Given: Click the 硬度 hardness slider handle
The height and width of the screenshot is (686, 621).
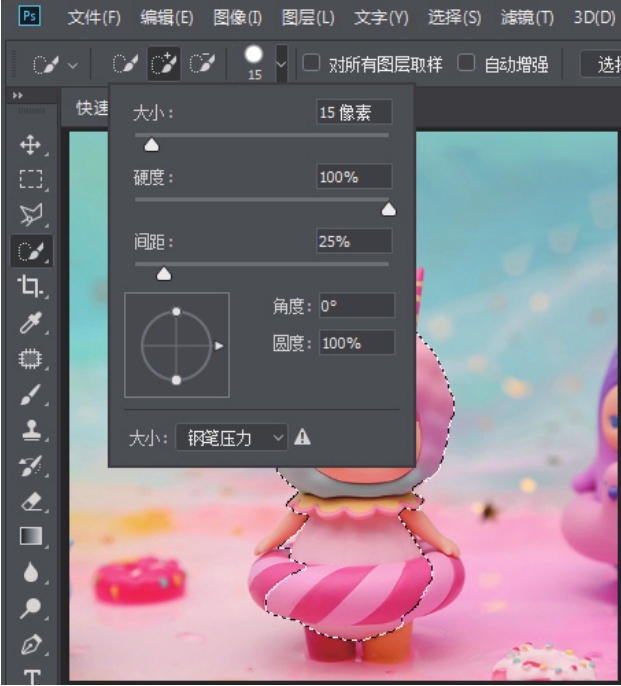Looking at the screenshot, I should 389,209.
